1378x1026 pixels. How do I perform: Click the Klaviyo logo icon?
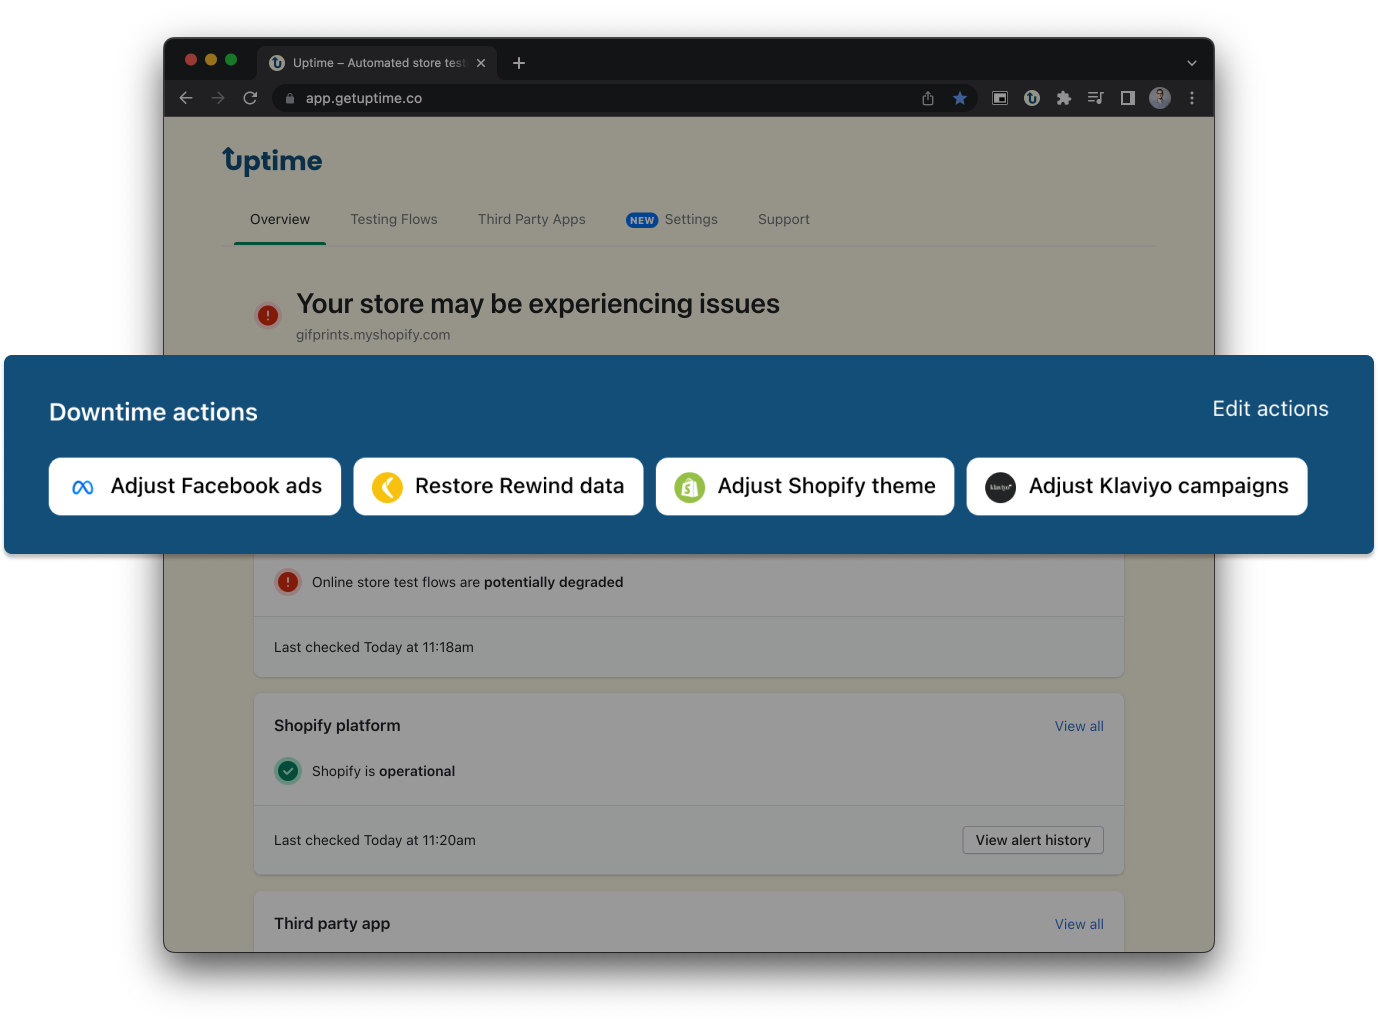(x=1000, y=487)
